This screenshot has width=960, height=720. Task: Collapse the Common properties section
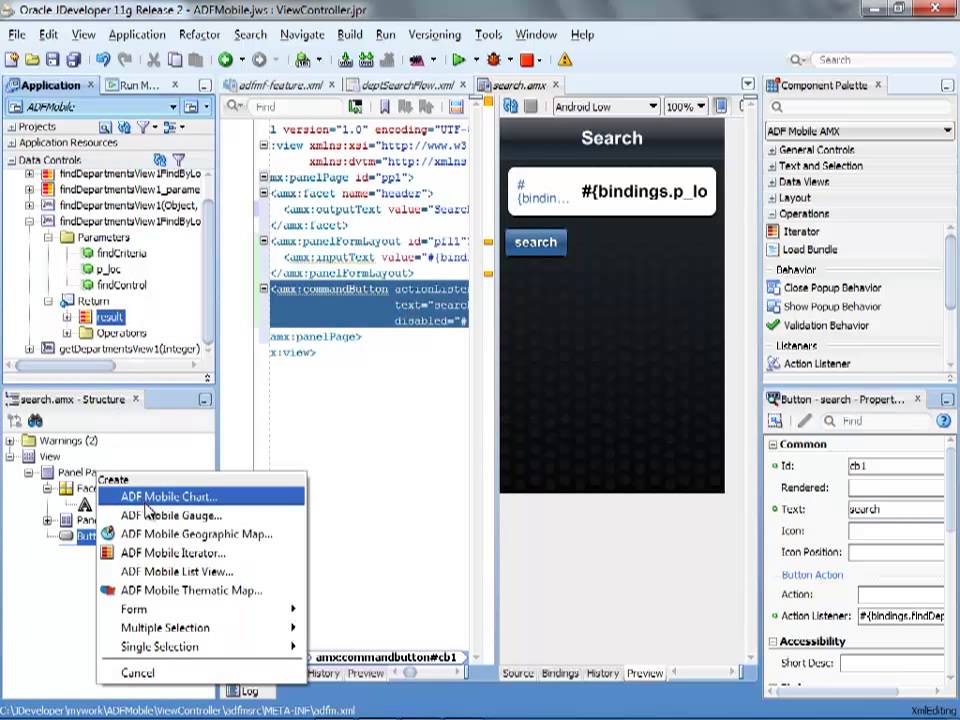[773, 444]
